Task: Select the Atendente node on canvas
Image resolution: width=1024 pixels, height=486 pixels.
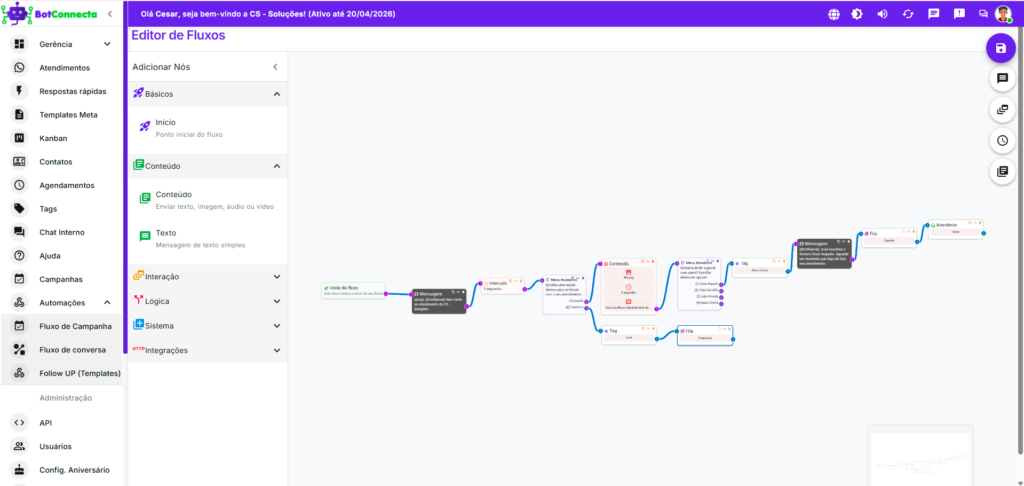Action: 955,229
